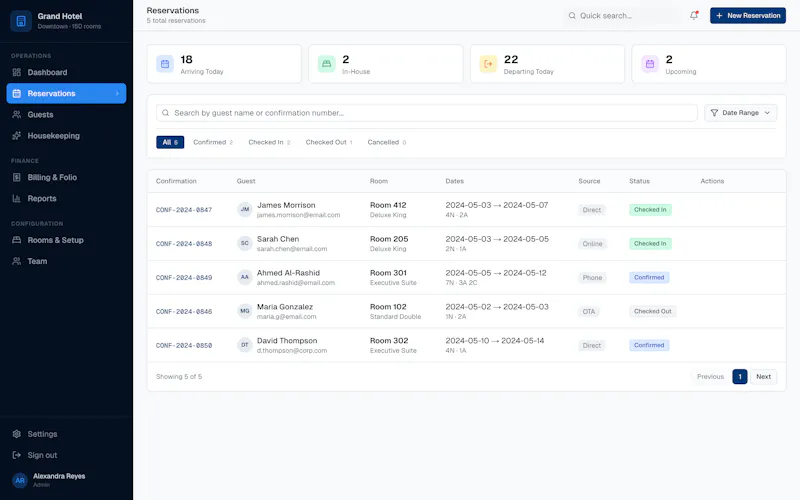Click the In-House bed icon

pos(327,64)
